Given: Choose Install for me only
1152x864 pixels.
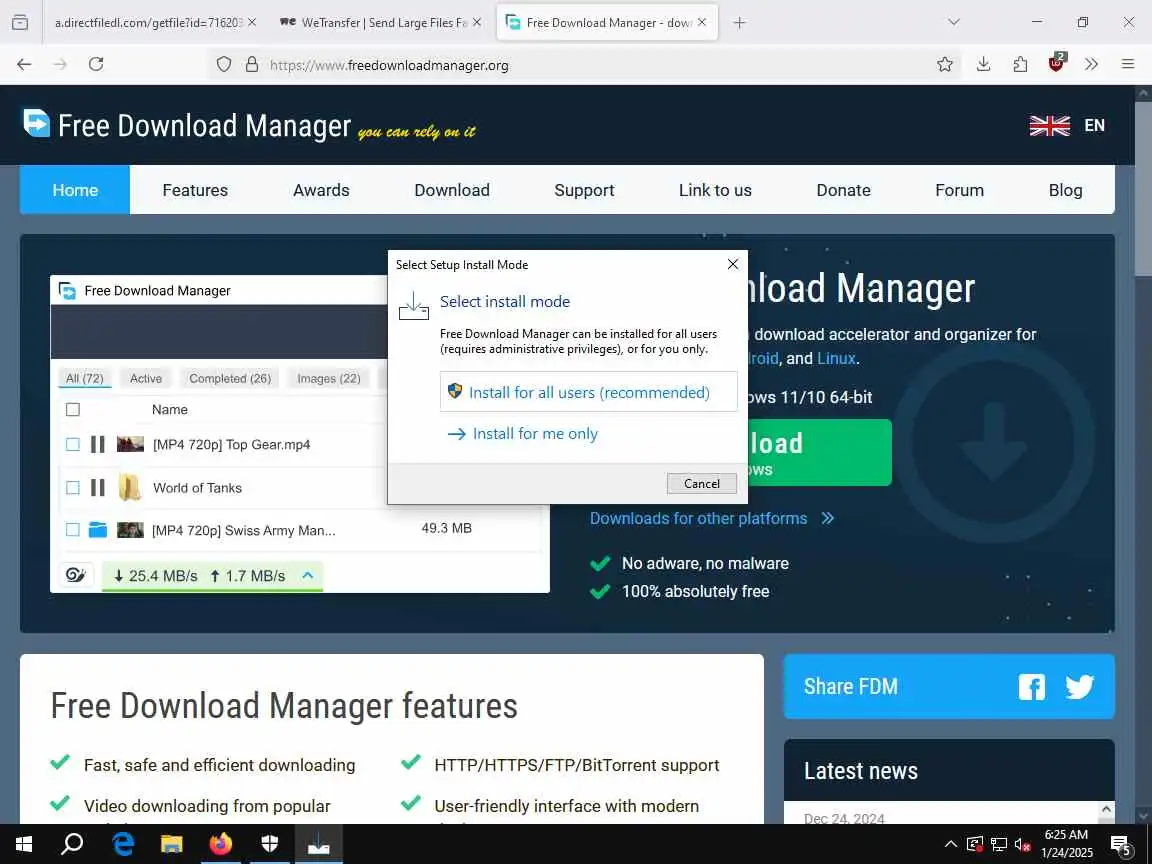Looking at the screenshot, I should 535,433.
